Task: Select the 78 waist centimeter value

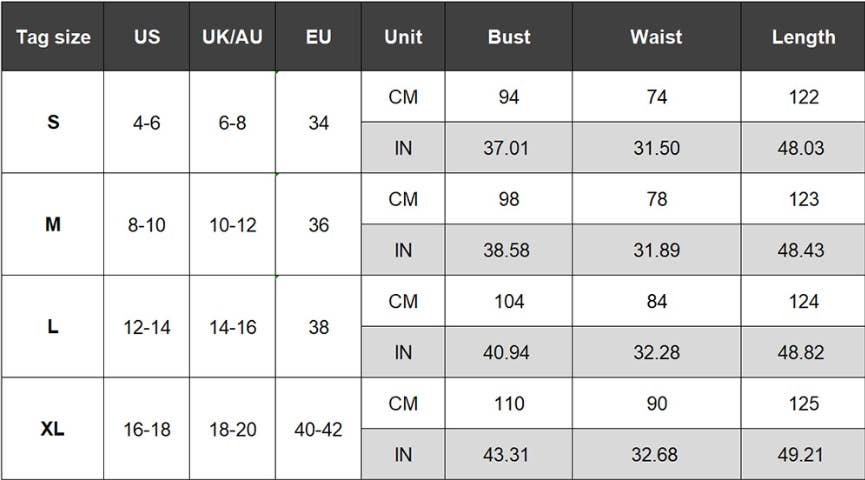Action: [x=656, y=199]
